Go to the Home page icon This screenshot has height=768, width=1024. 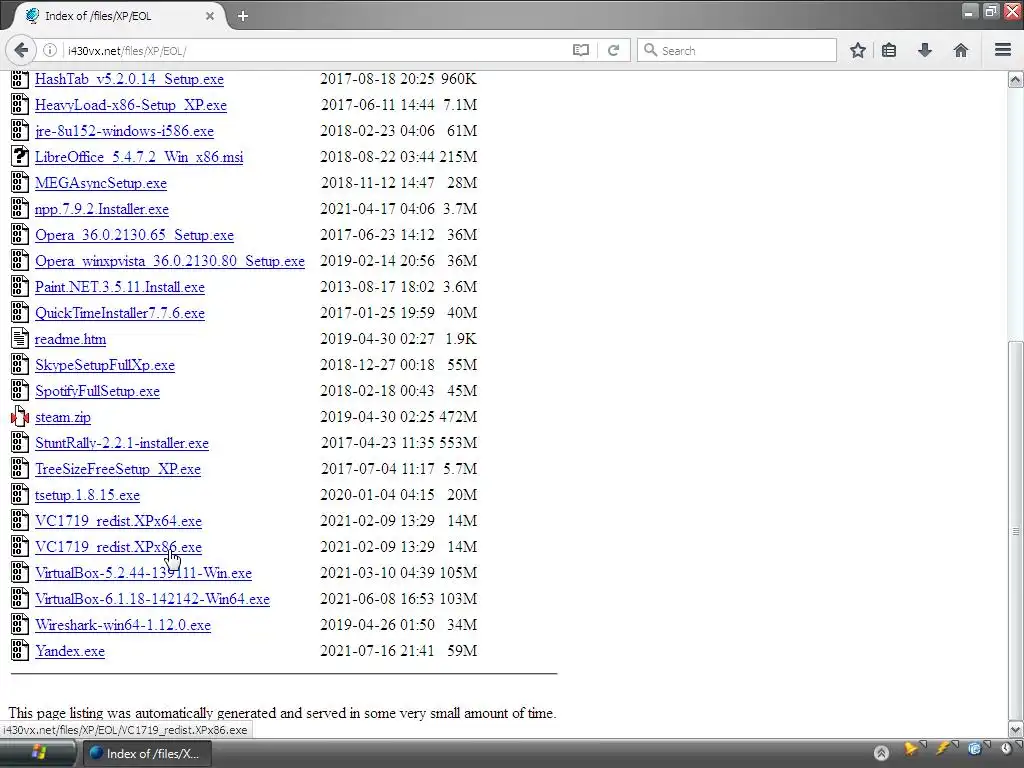[961, 50]
